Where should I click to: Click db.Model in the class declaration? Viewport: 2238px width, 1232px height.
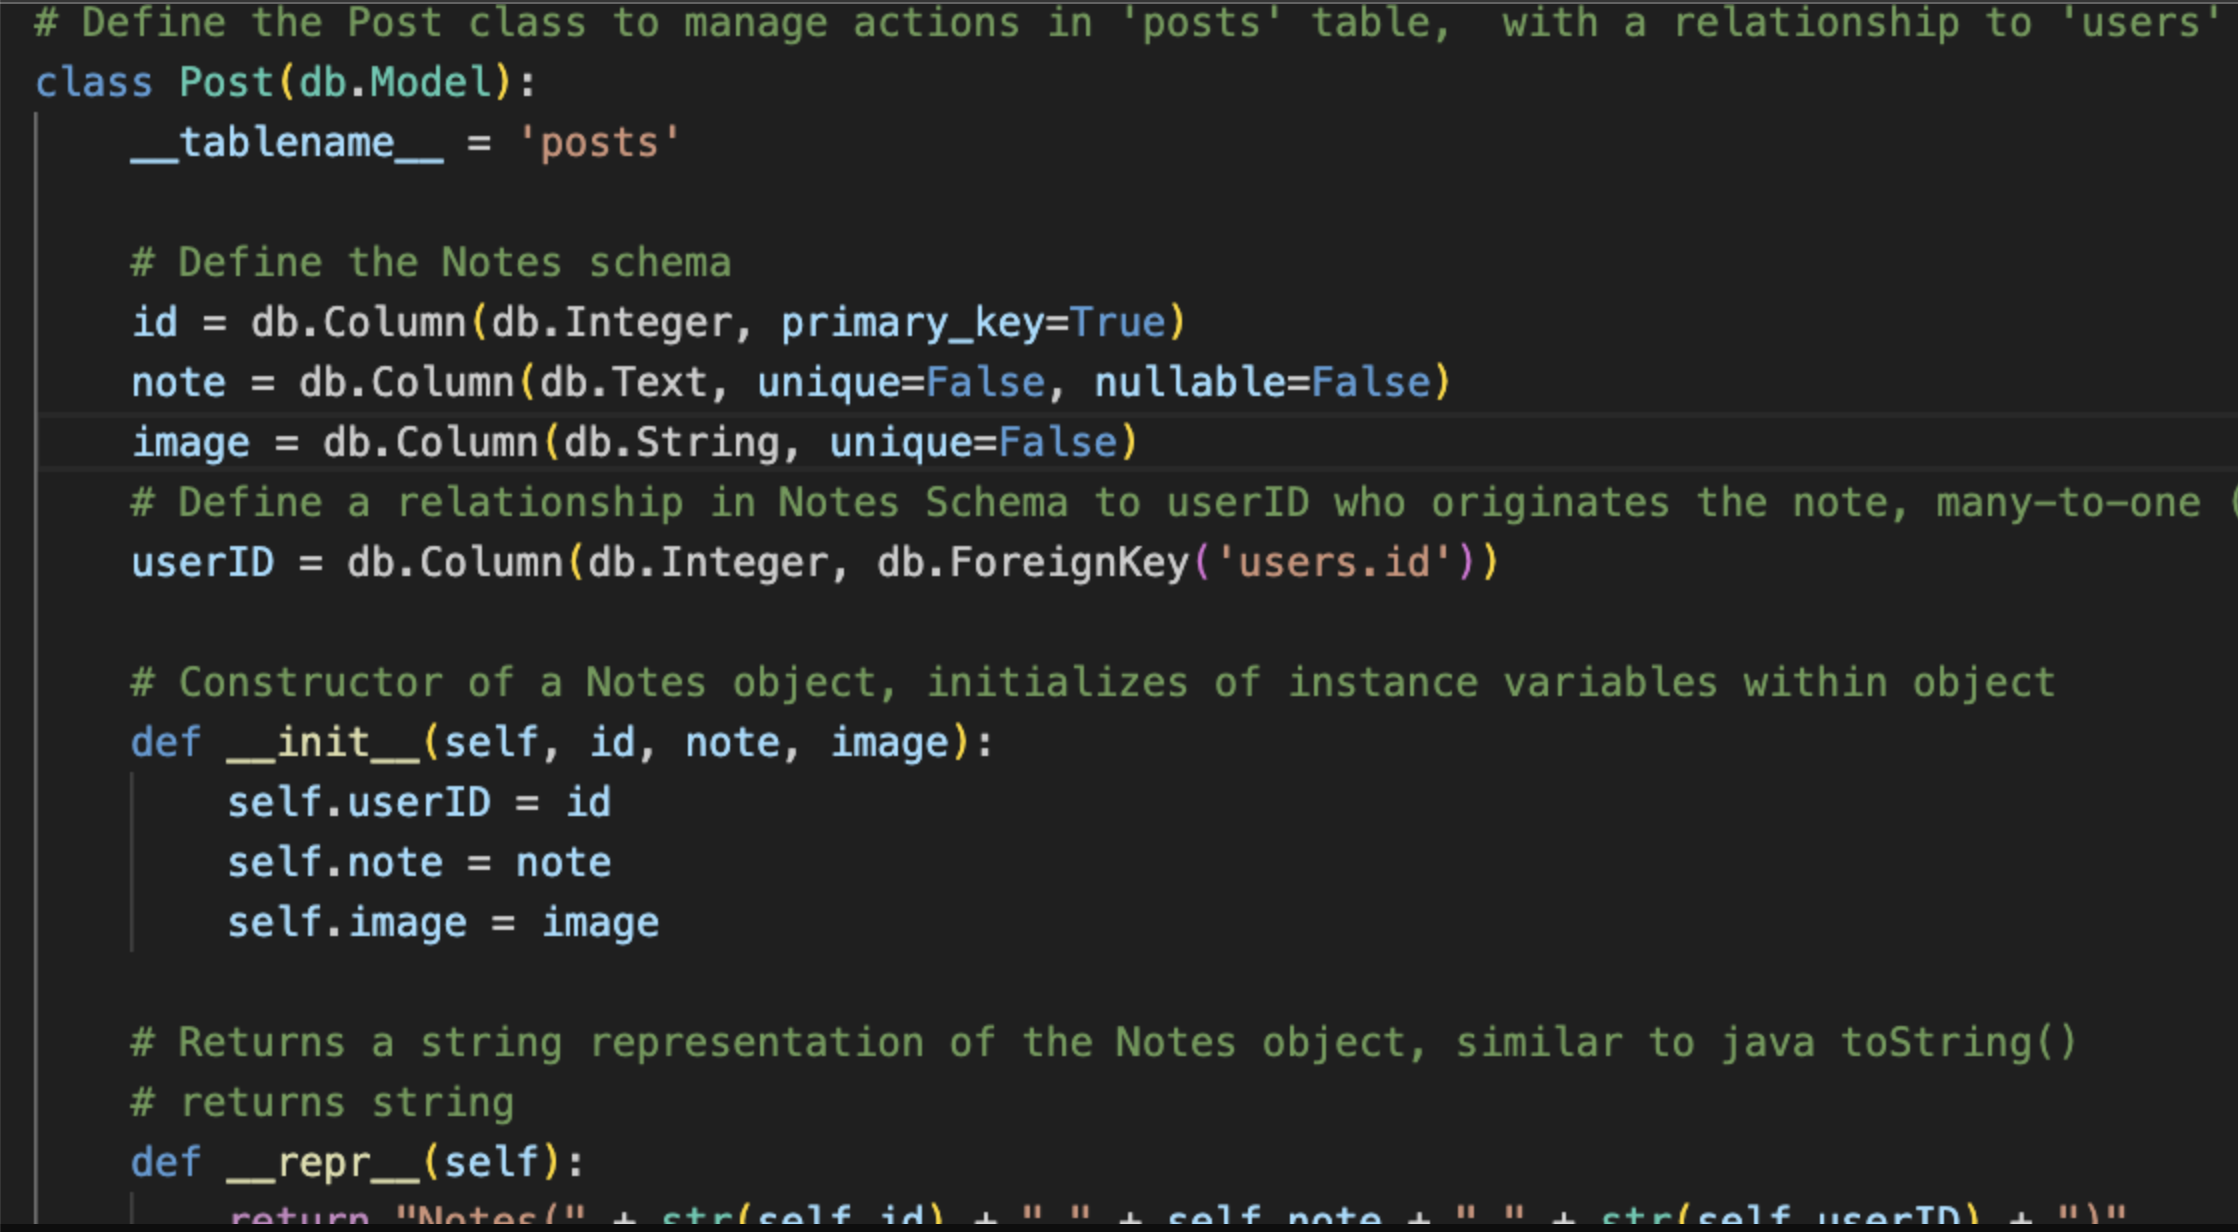395,82
